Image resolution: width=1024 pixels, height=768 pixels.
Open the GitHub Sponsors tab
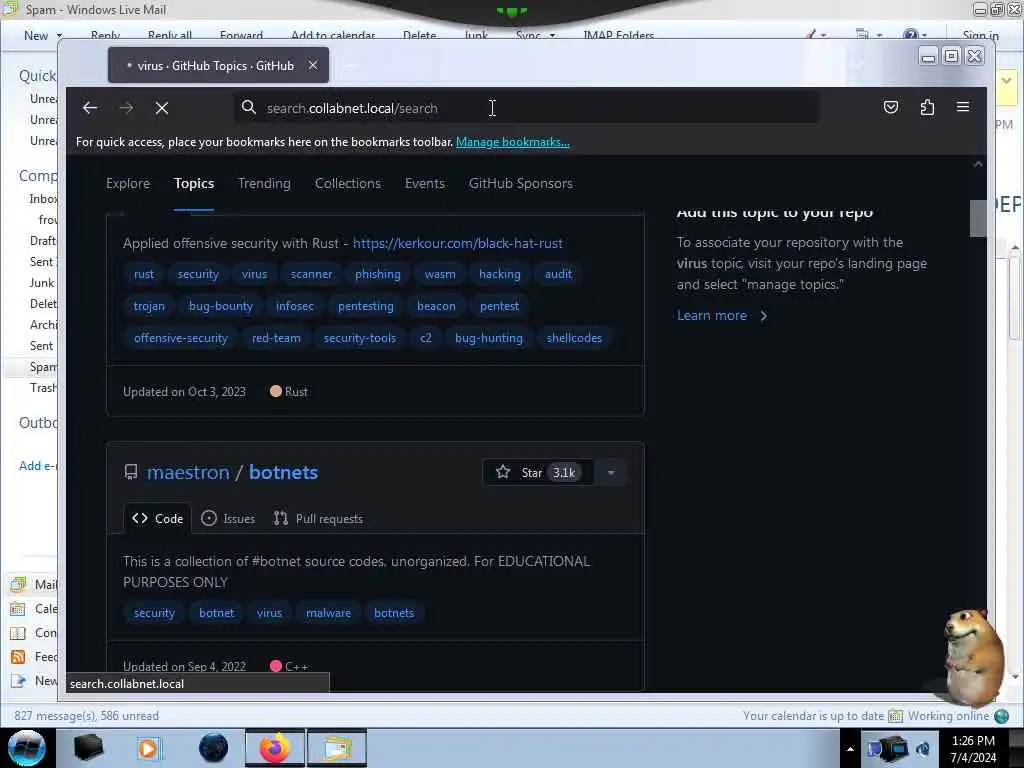click(520, 184)
